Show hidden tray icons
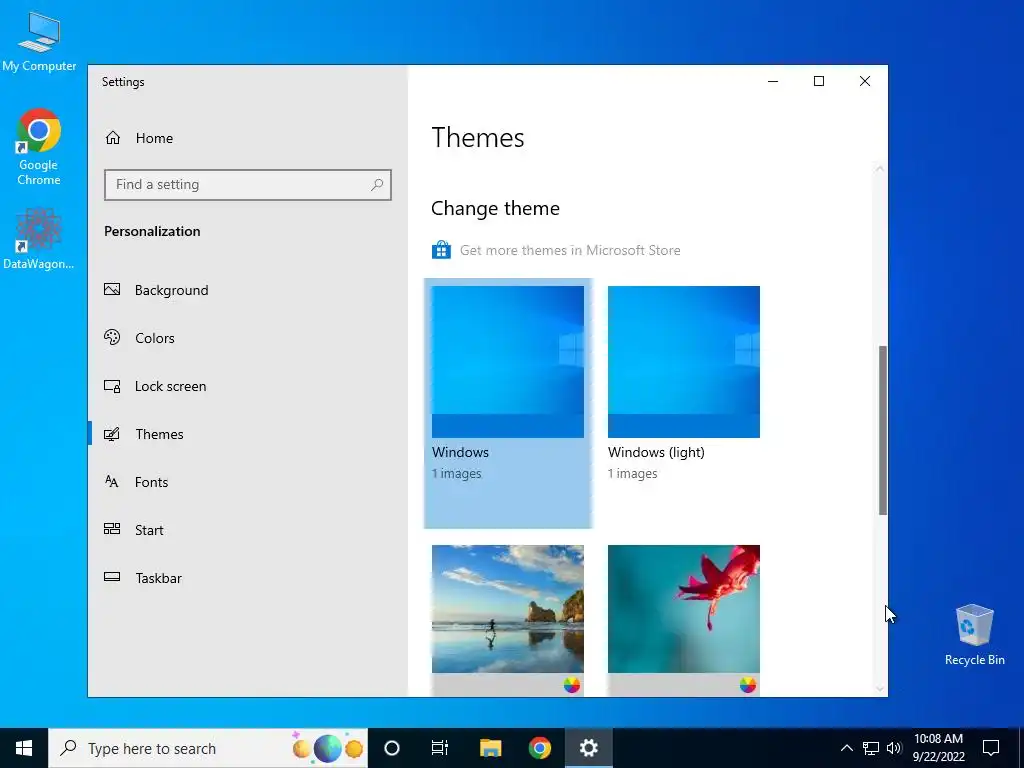 (846, 748)
